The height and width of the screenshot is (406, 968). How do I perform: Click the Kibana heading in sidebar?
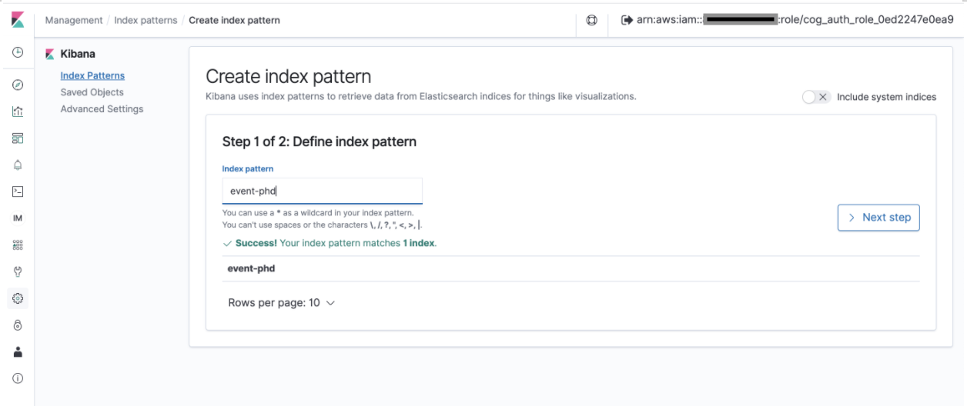point(77,54)
